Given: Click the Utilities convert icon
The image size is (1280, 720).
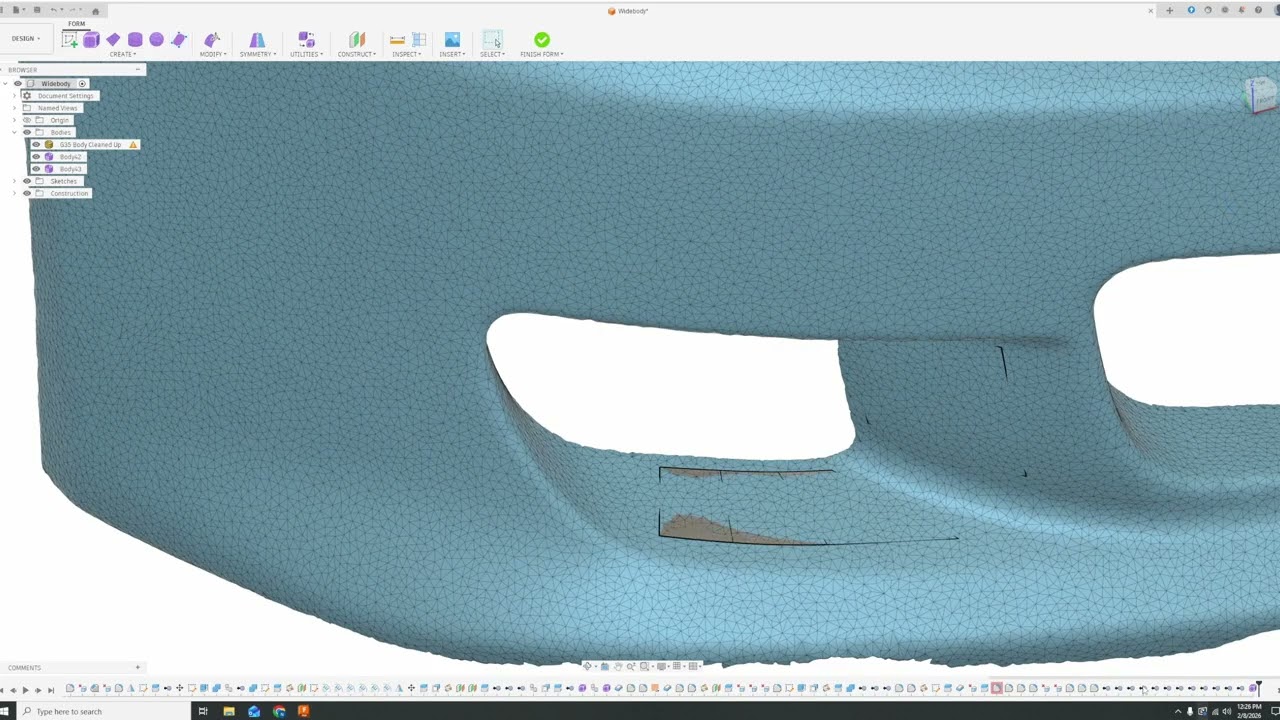Looking at the screenshot, I should click(x=306, y=39).
